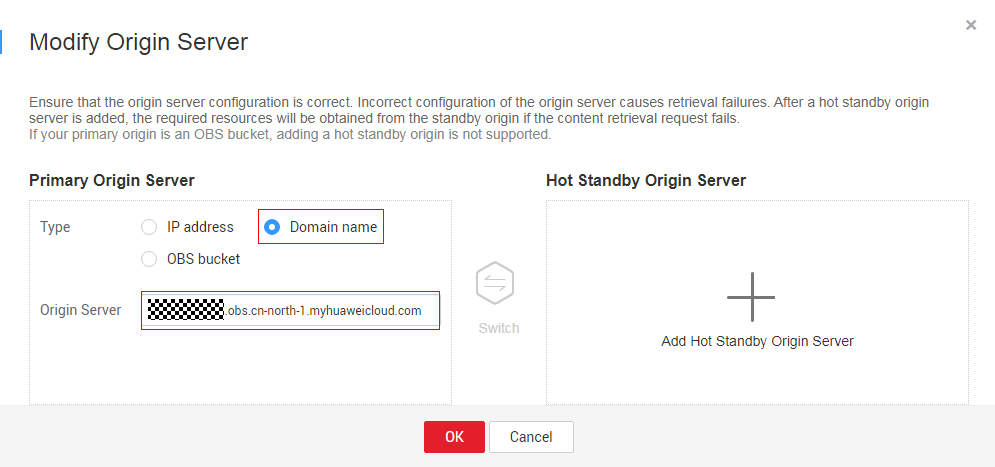Click the "Add Hot Standby Origin Server" text
The image size is (995, 467).
(x=757, y=341)
